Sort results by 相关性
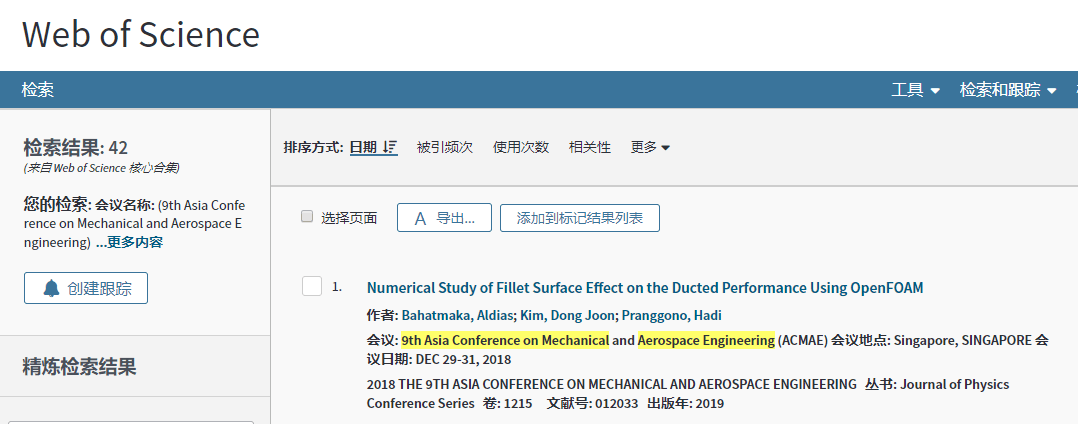 (590, 147)
